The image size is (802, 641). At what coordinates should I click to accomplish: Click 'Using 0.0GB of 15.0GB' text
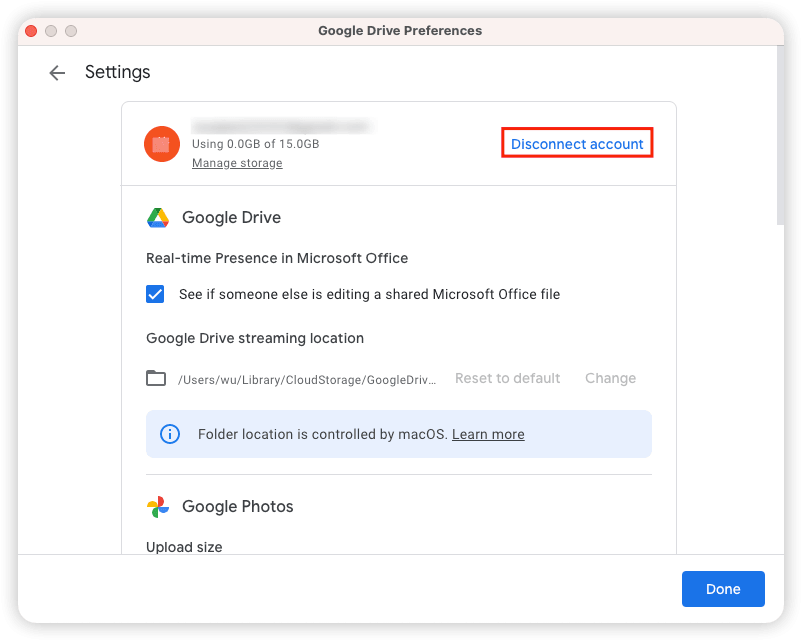click(255, 144)
